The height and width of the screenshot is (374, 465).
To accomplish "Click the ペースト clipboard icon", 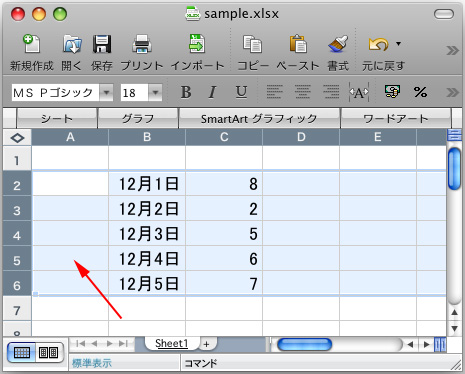I will [298, 44].
